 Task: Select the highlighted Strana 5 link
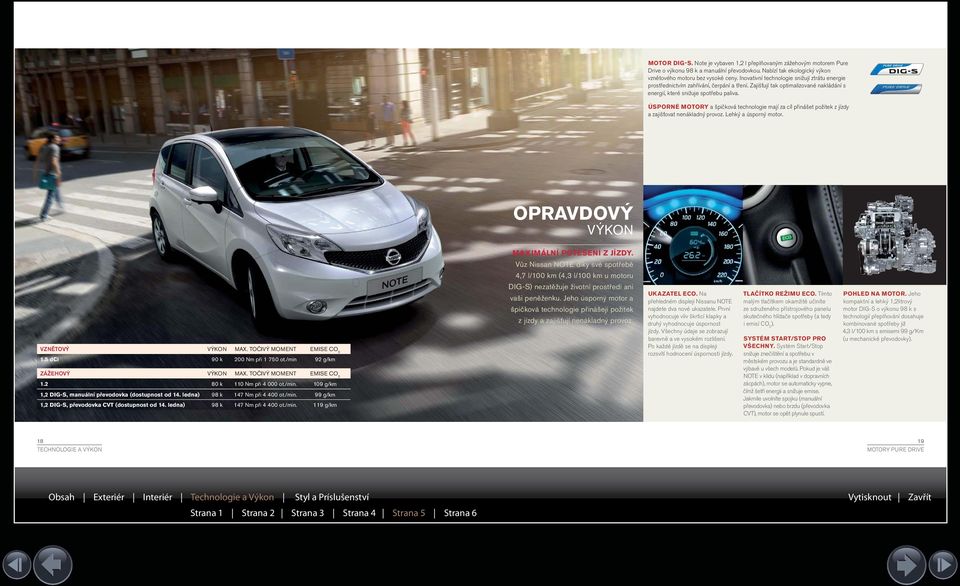(408, 513)
